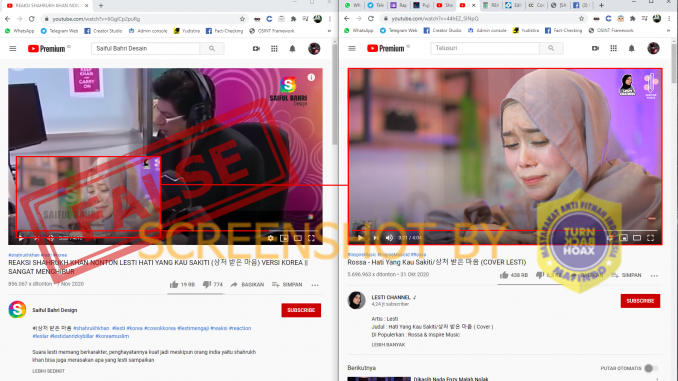Open OSINT Framework bookmark in right window
The height and width of the screenshot is (381, 678).
(611, 31)
